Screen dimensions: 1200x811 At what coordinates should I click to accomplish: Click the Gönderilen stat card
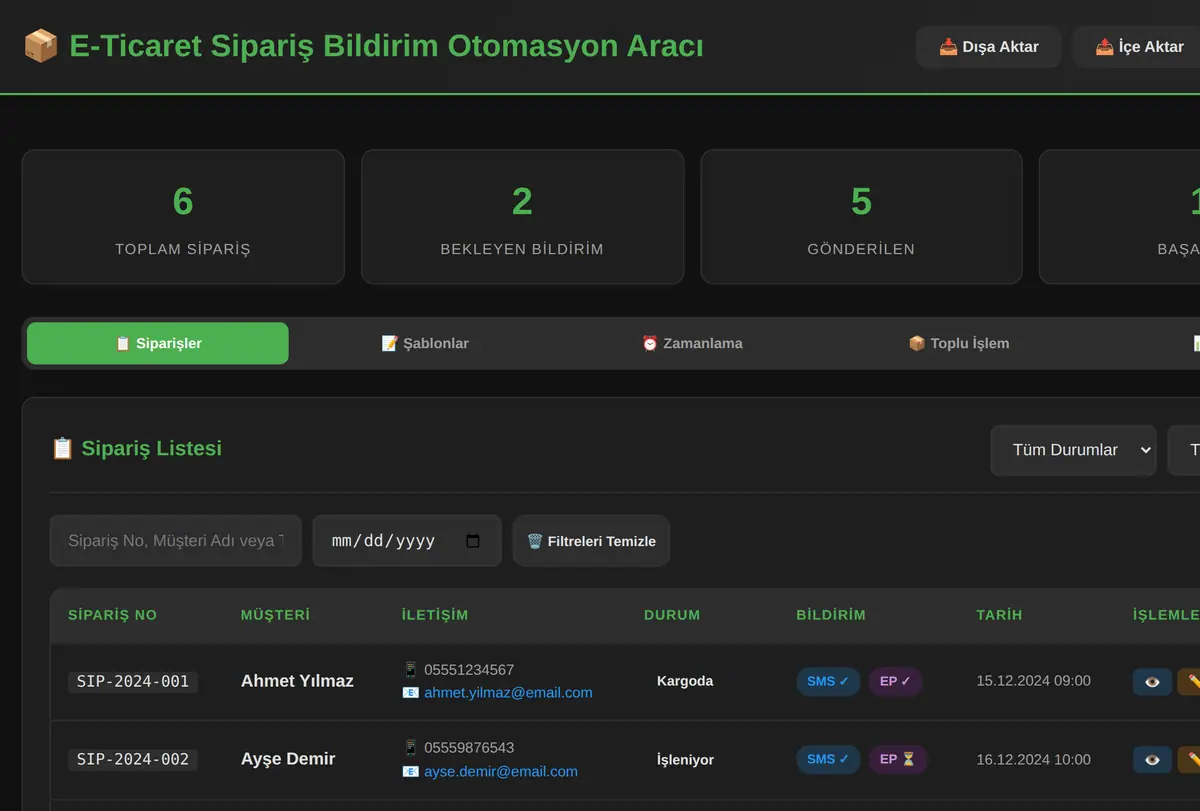[x=861, y=217]
